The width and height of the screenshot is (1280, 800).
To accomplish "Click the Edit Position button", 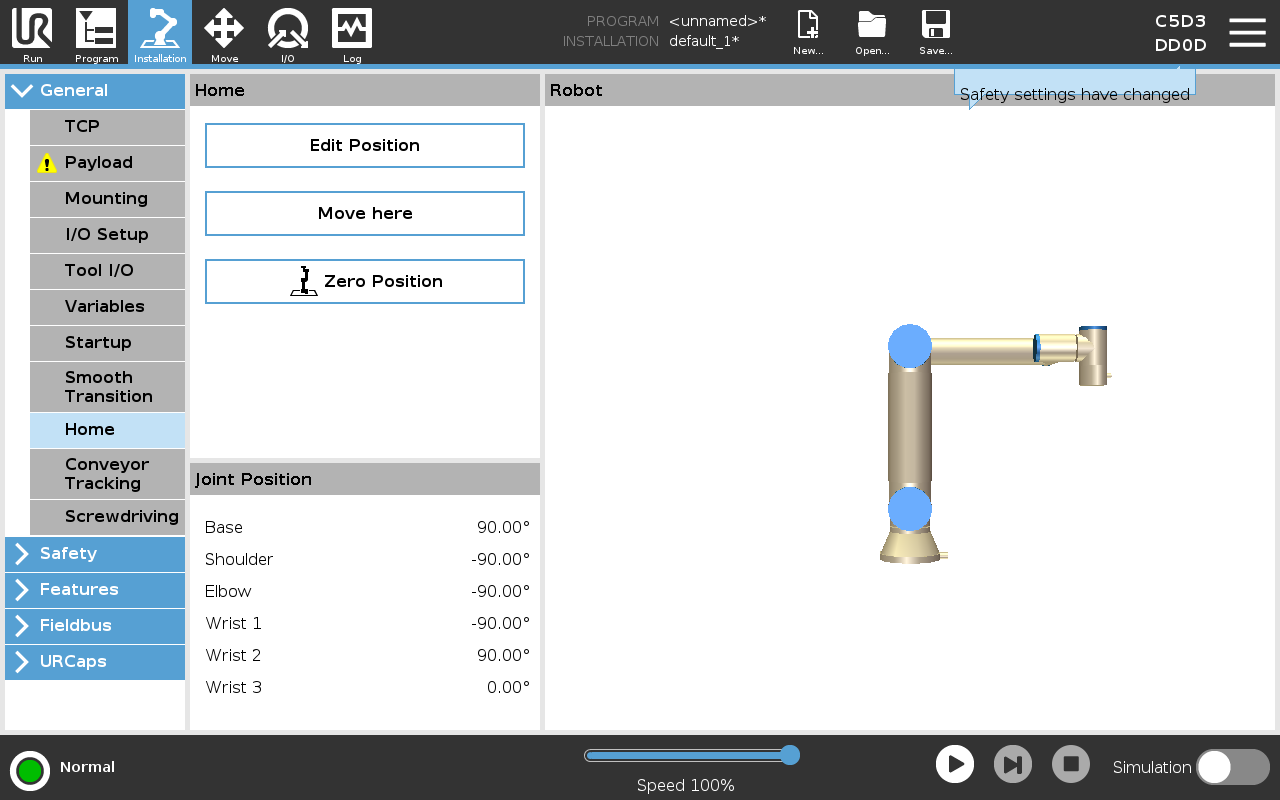I will coord(365,146).
